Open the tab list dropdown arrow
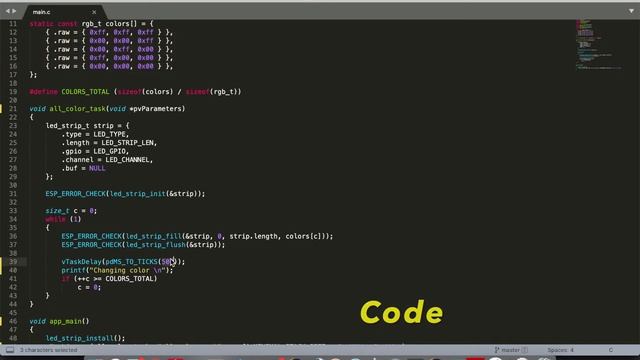This screenshot has height=360, width=640. [x=631, y=11]
